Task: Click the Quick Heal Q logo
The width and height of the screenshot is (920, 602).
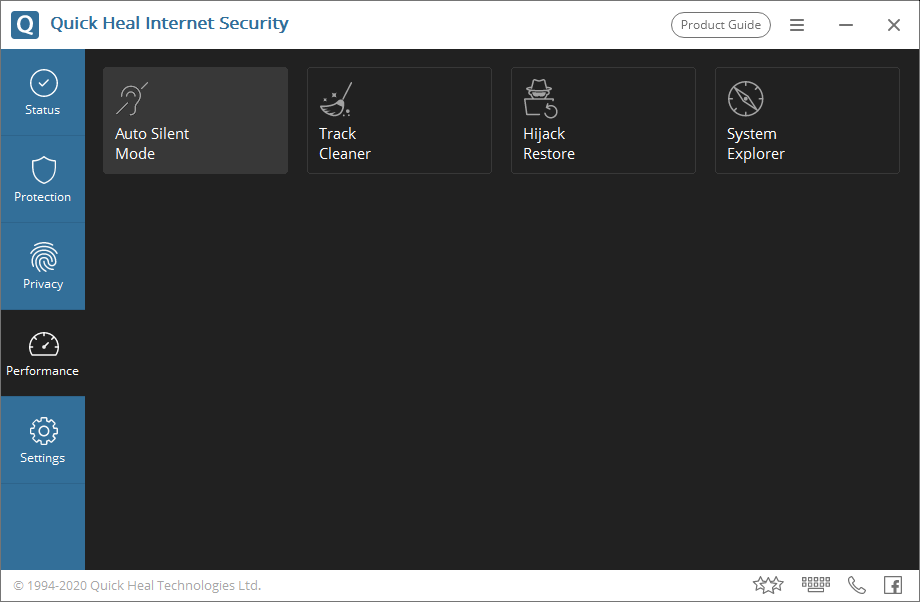Action: pos(25,24)
